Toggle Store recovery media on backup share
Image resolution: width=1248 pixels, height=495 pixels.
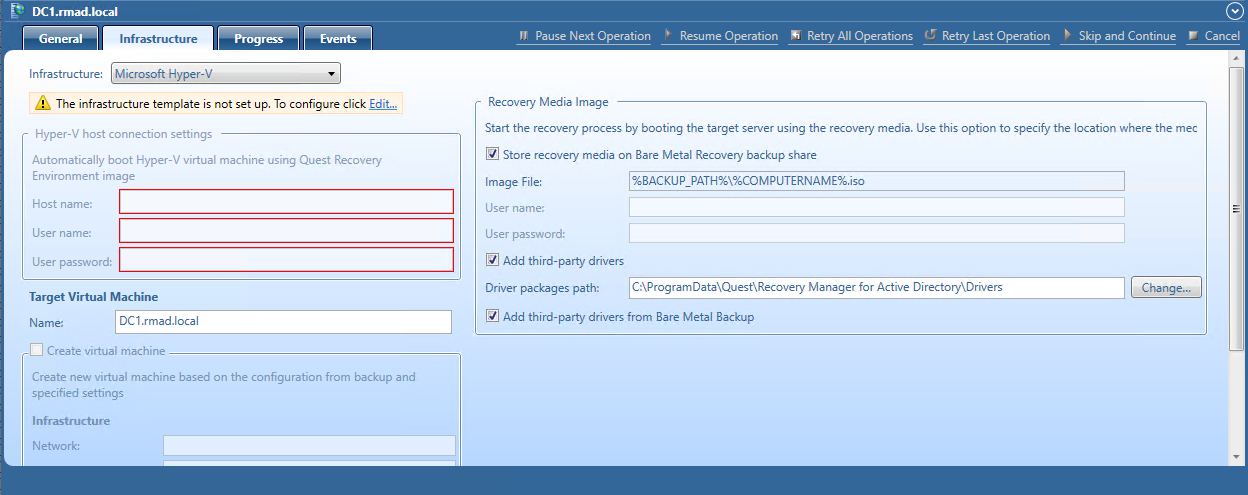[492, 155]
